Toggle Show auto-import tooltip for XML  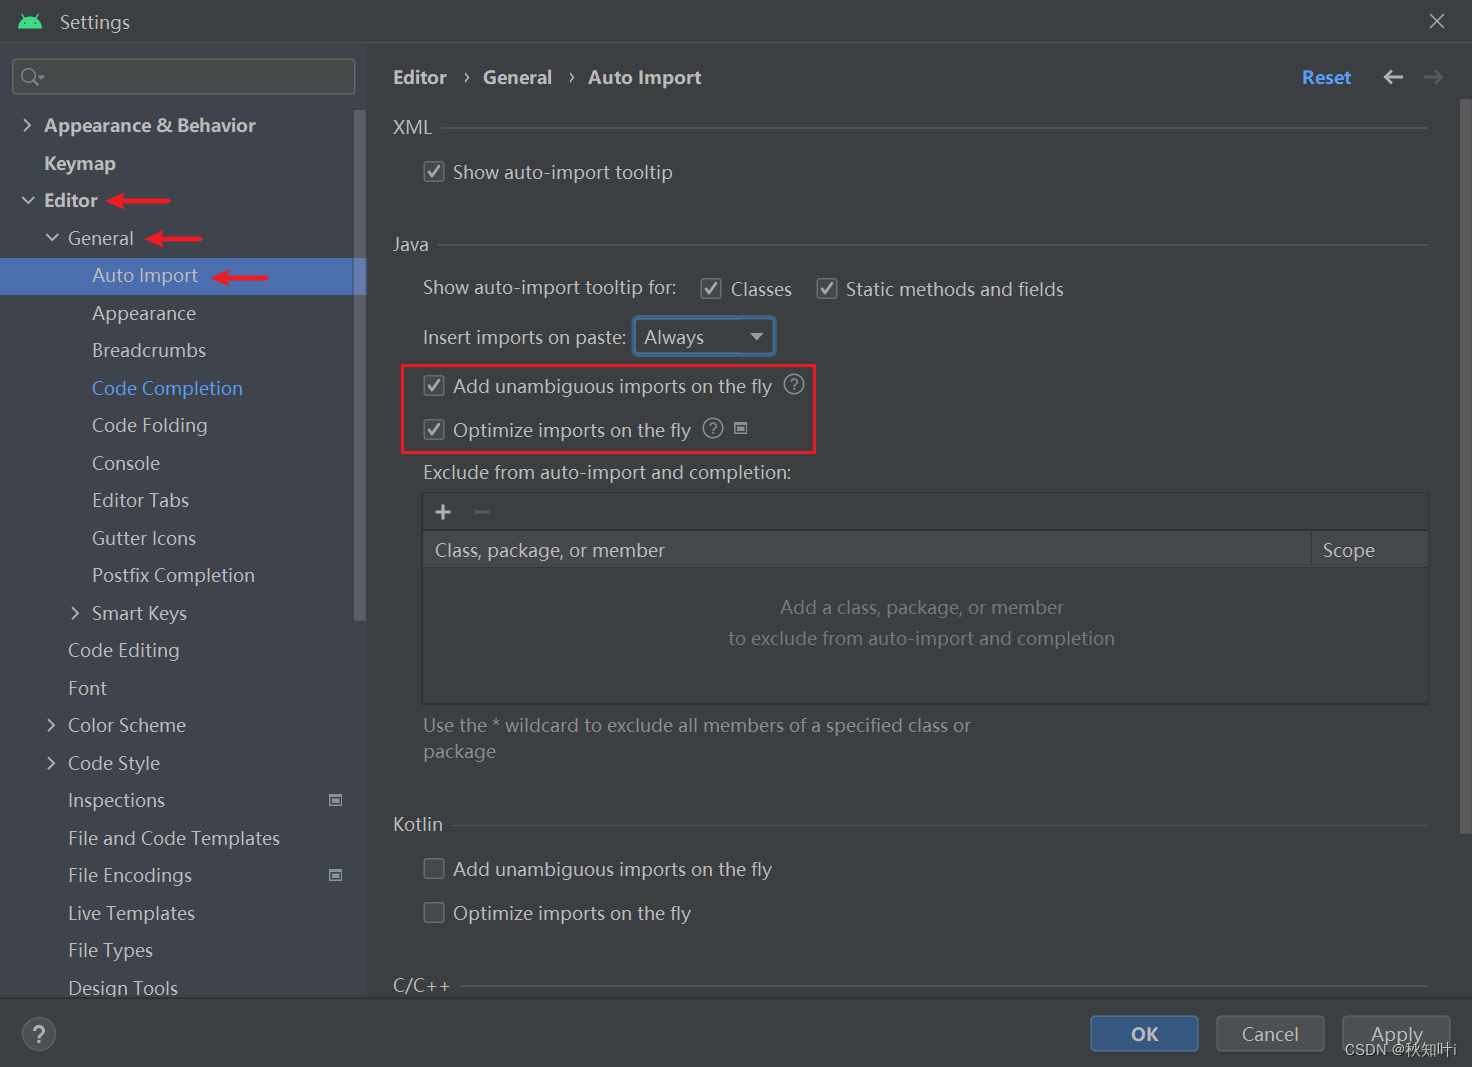click(434, 171)
